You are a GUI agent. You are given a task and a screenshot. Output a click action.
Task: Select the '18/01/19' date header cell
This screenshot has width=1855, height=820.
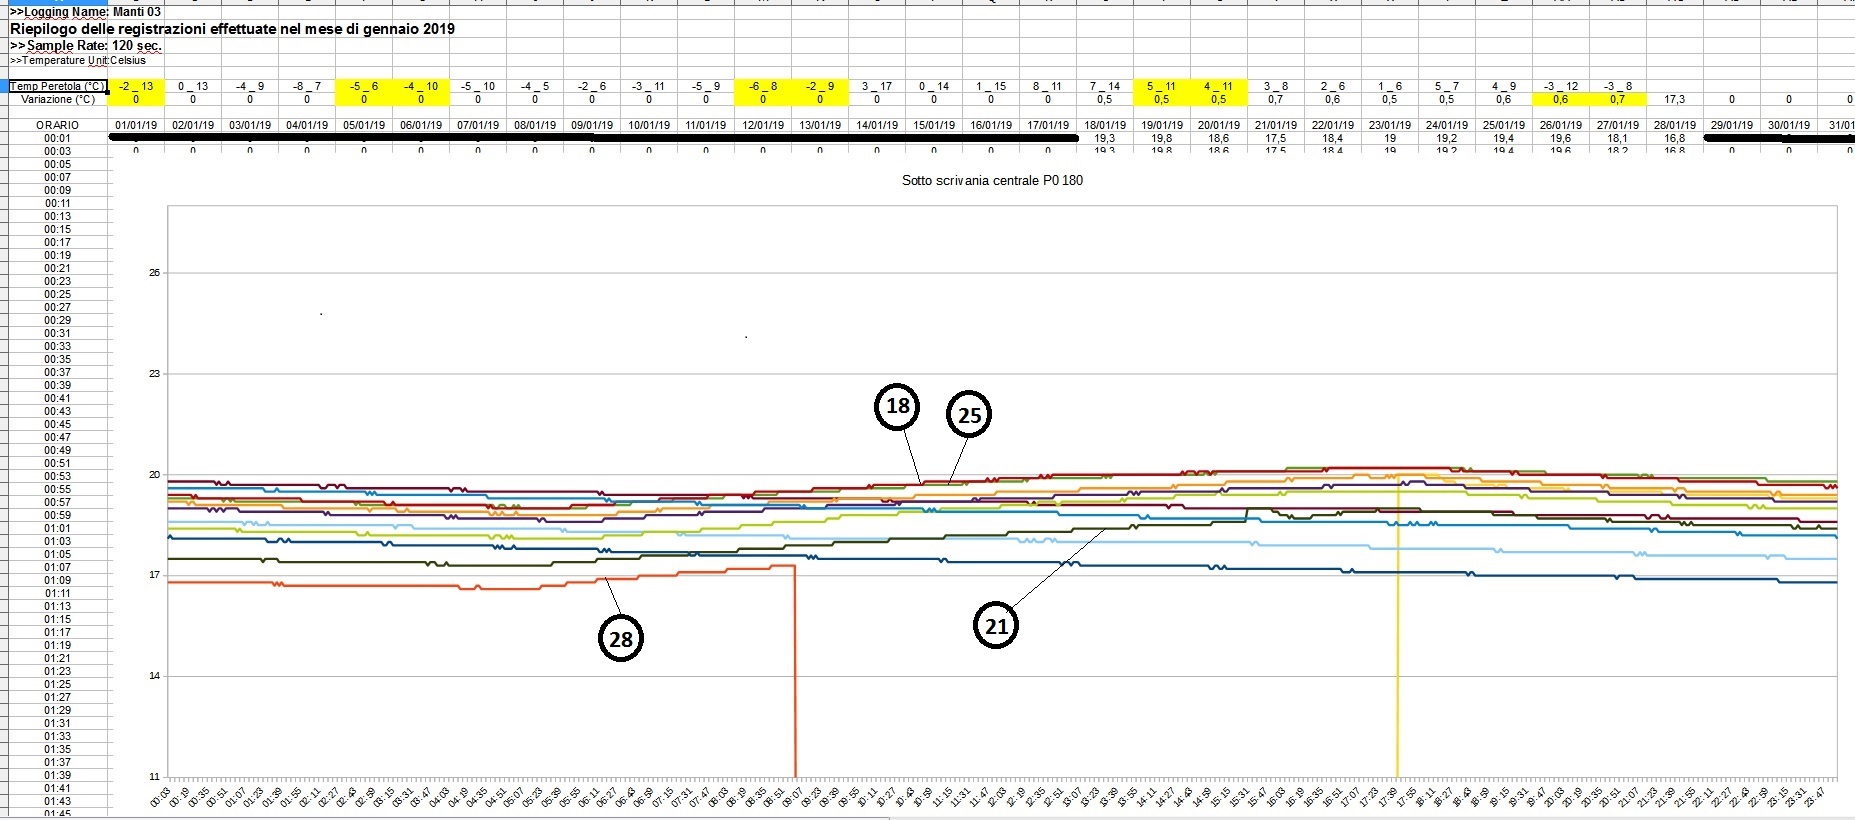1105,125
